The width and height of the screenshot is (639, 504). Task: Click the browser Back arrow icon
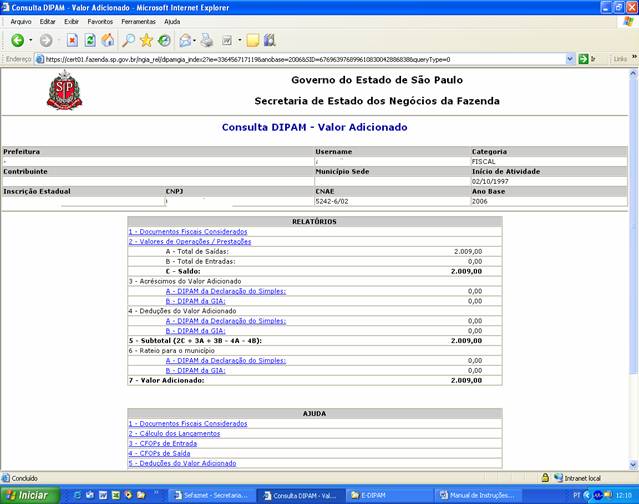[x=17, y=40]
